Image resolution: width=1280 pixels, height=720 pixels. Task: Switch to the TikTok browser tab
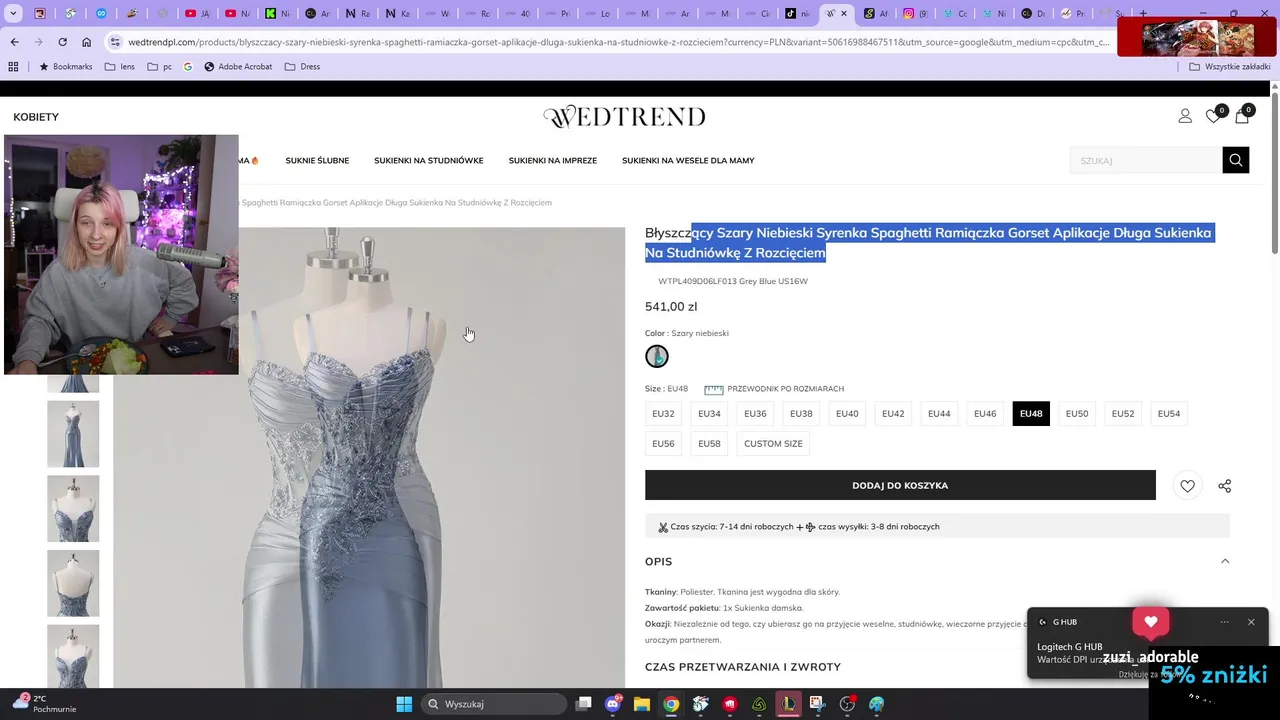797,14
